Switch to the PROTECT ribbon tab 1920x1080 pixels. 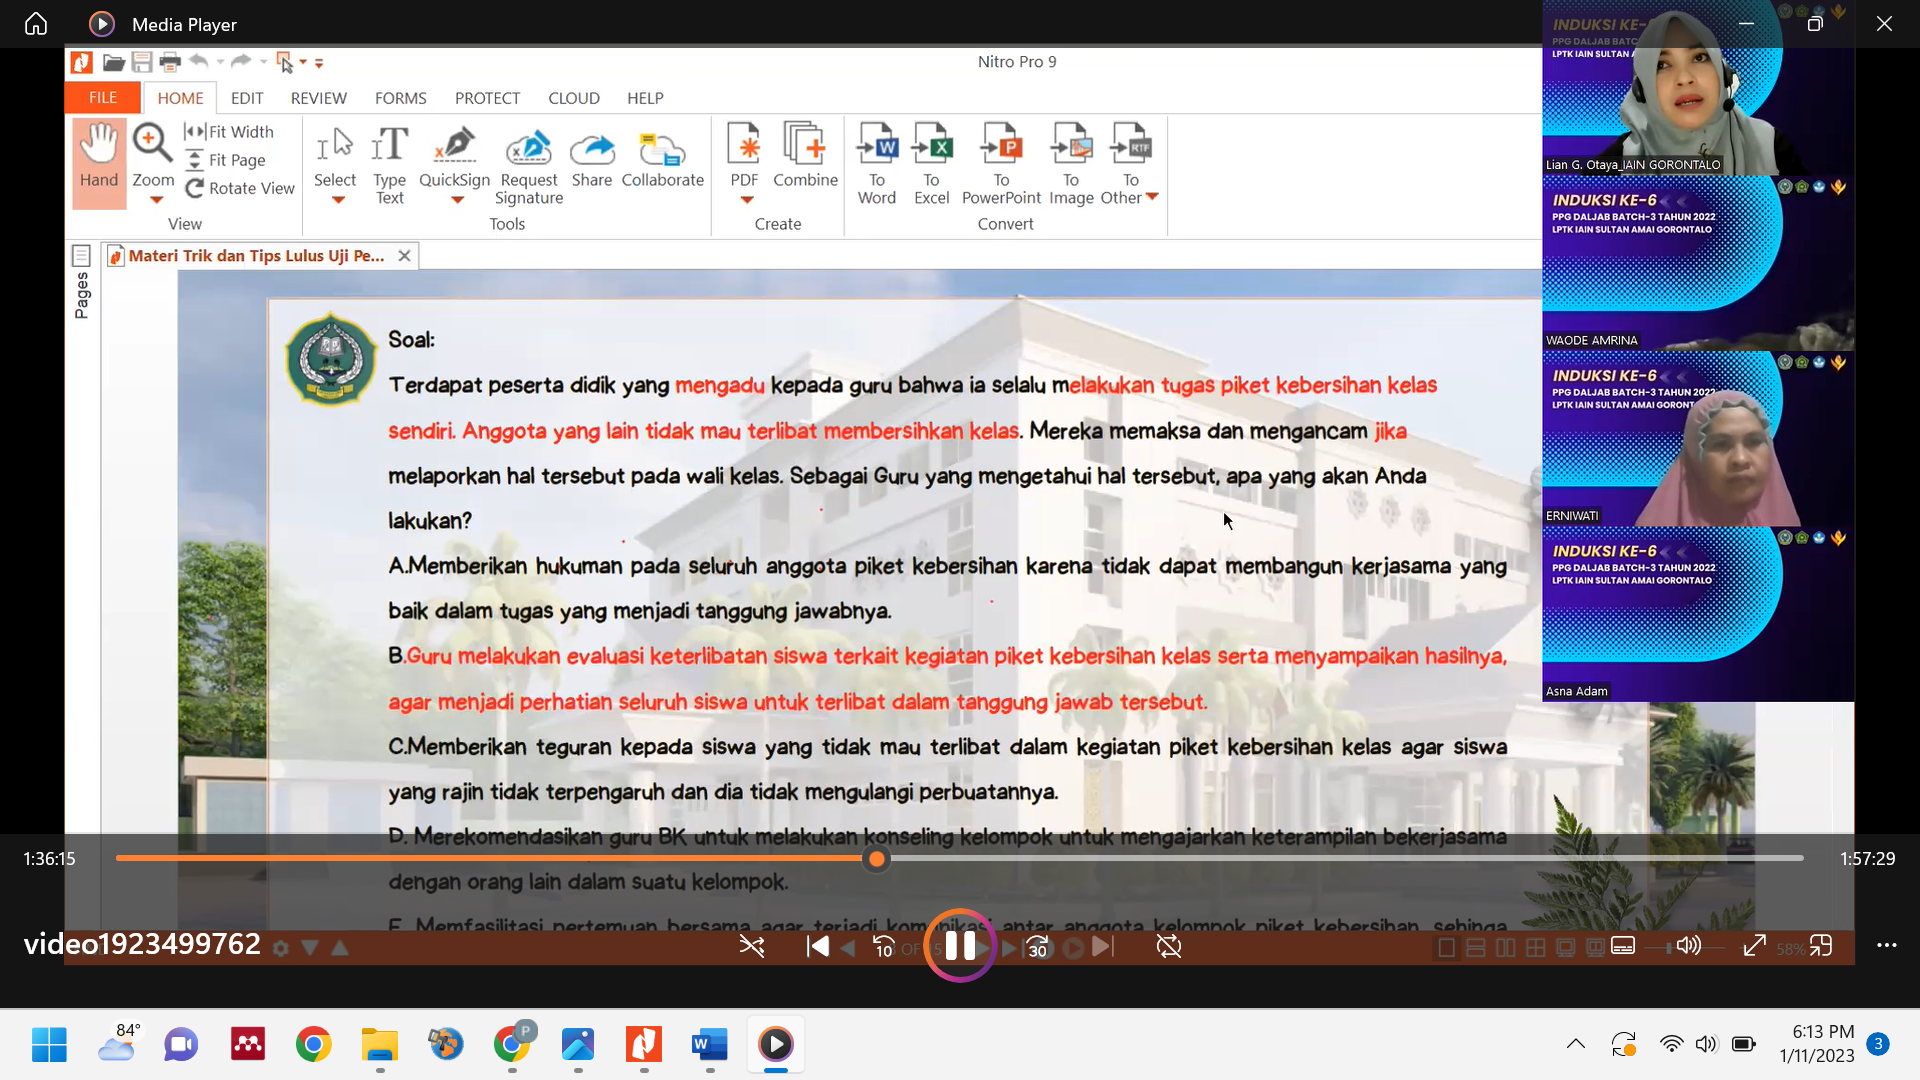487,98
